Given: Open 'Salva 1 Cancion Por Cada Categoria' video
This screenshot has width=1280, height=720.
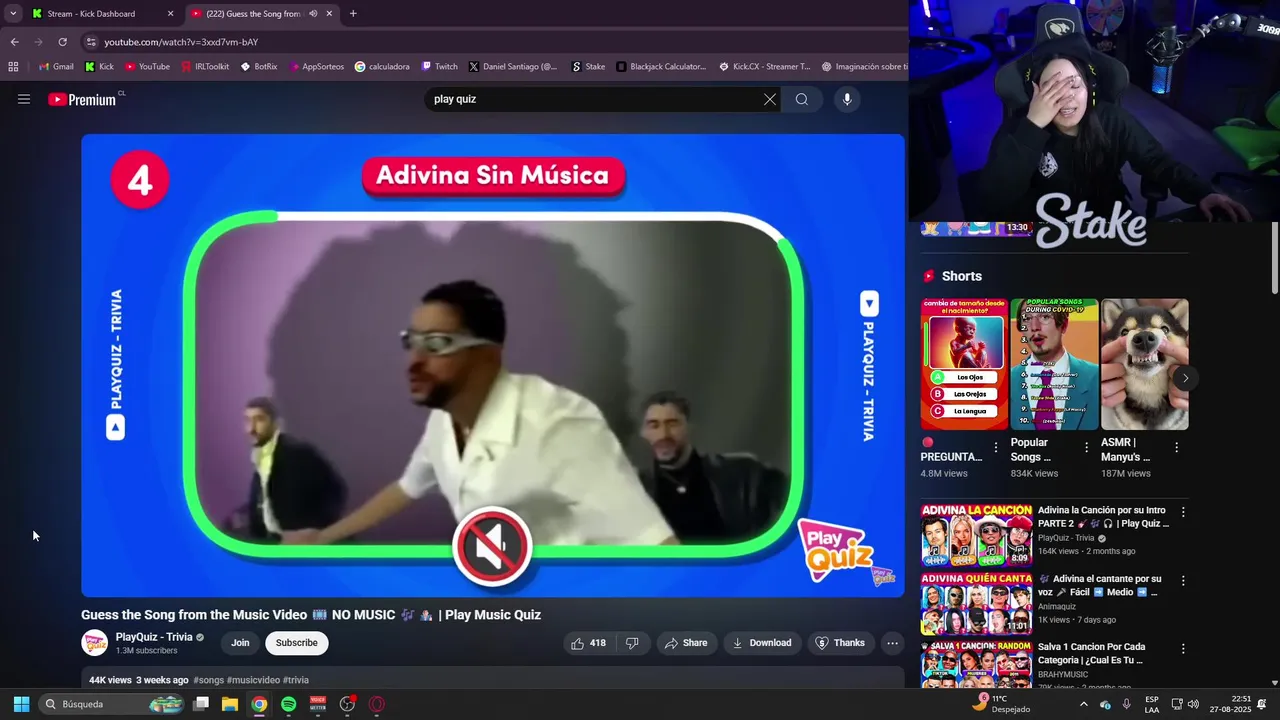Looking at the screenshot, I should [976, 664].
